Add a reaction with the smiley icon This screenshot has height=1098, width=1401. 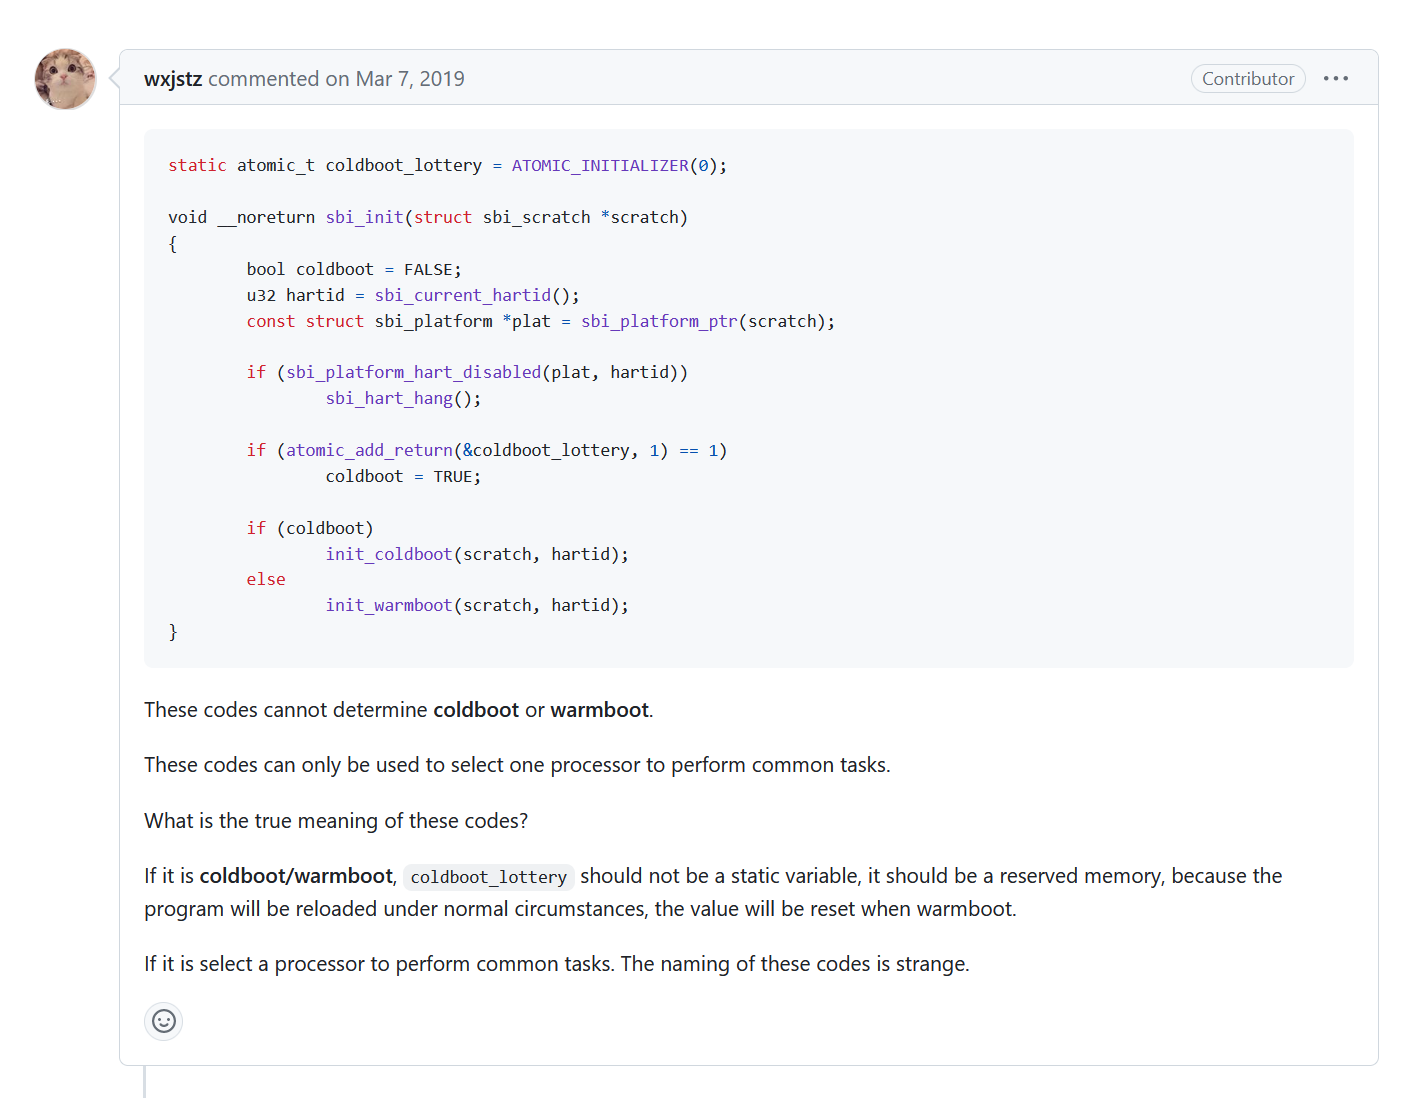(164, 1021)
